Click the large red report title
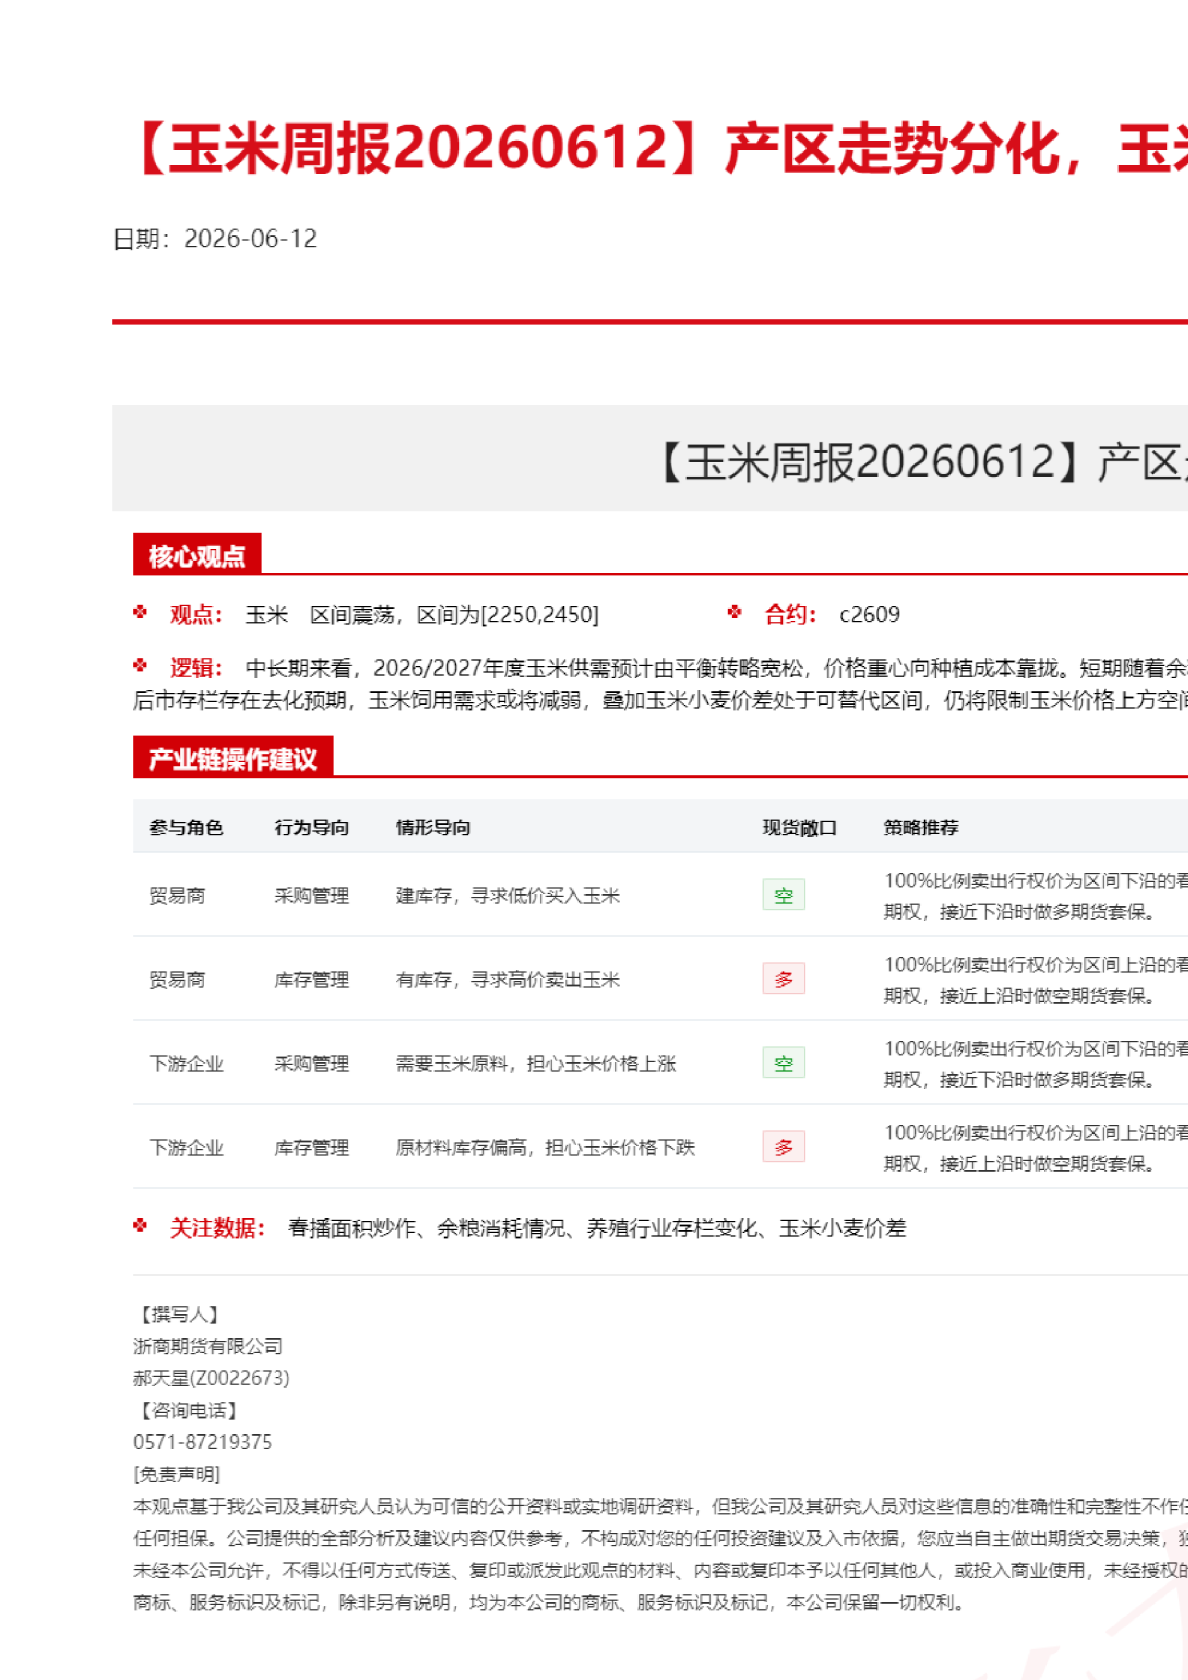The height and width of the screenshot is (1680, 1188). coord(658,148)
